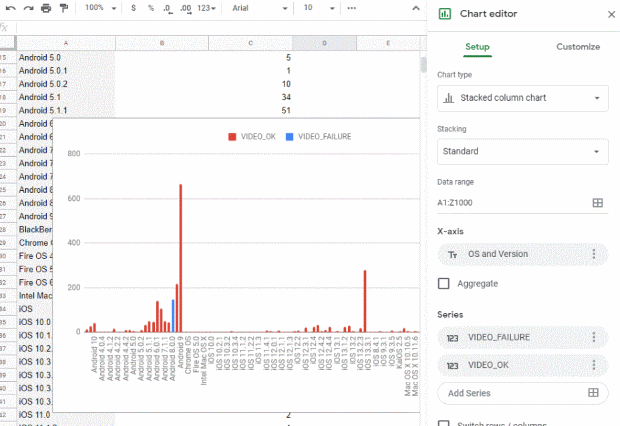Select the Paint format icon
Image resolution: width=620 pixels, height=426 pixels.
point(63,8)
